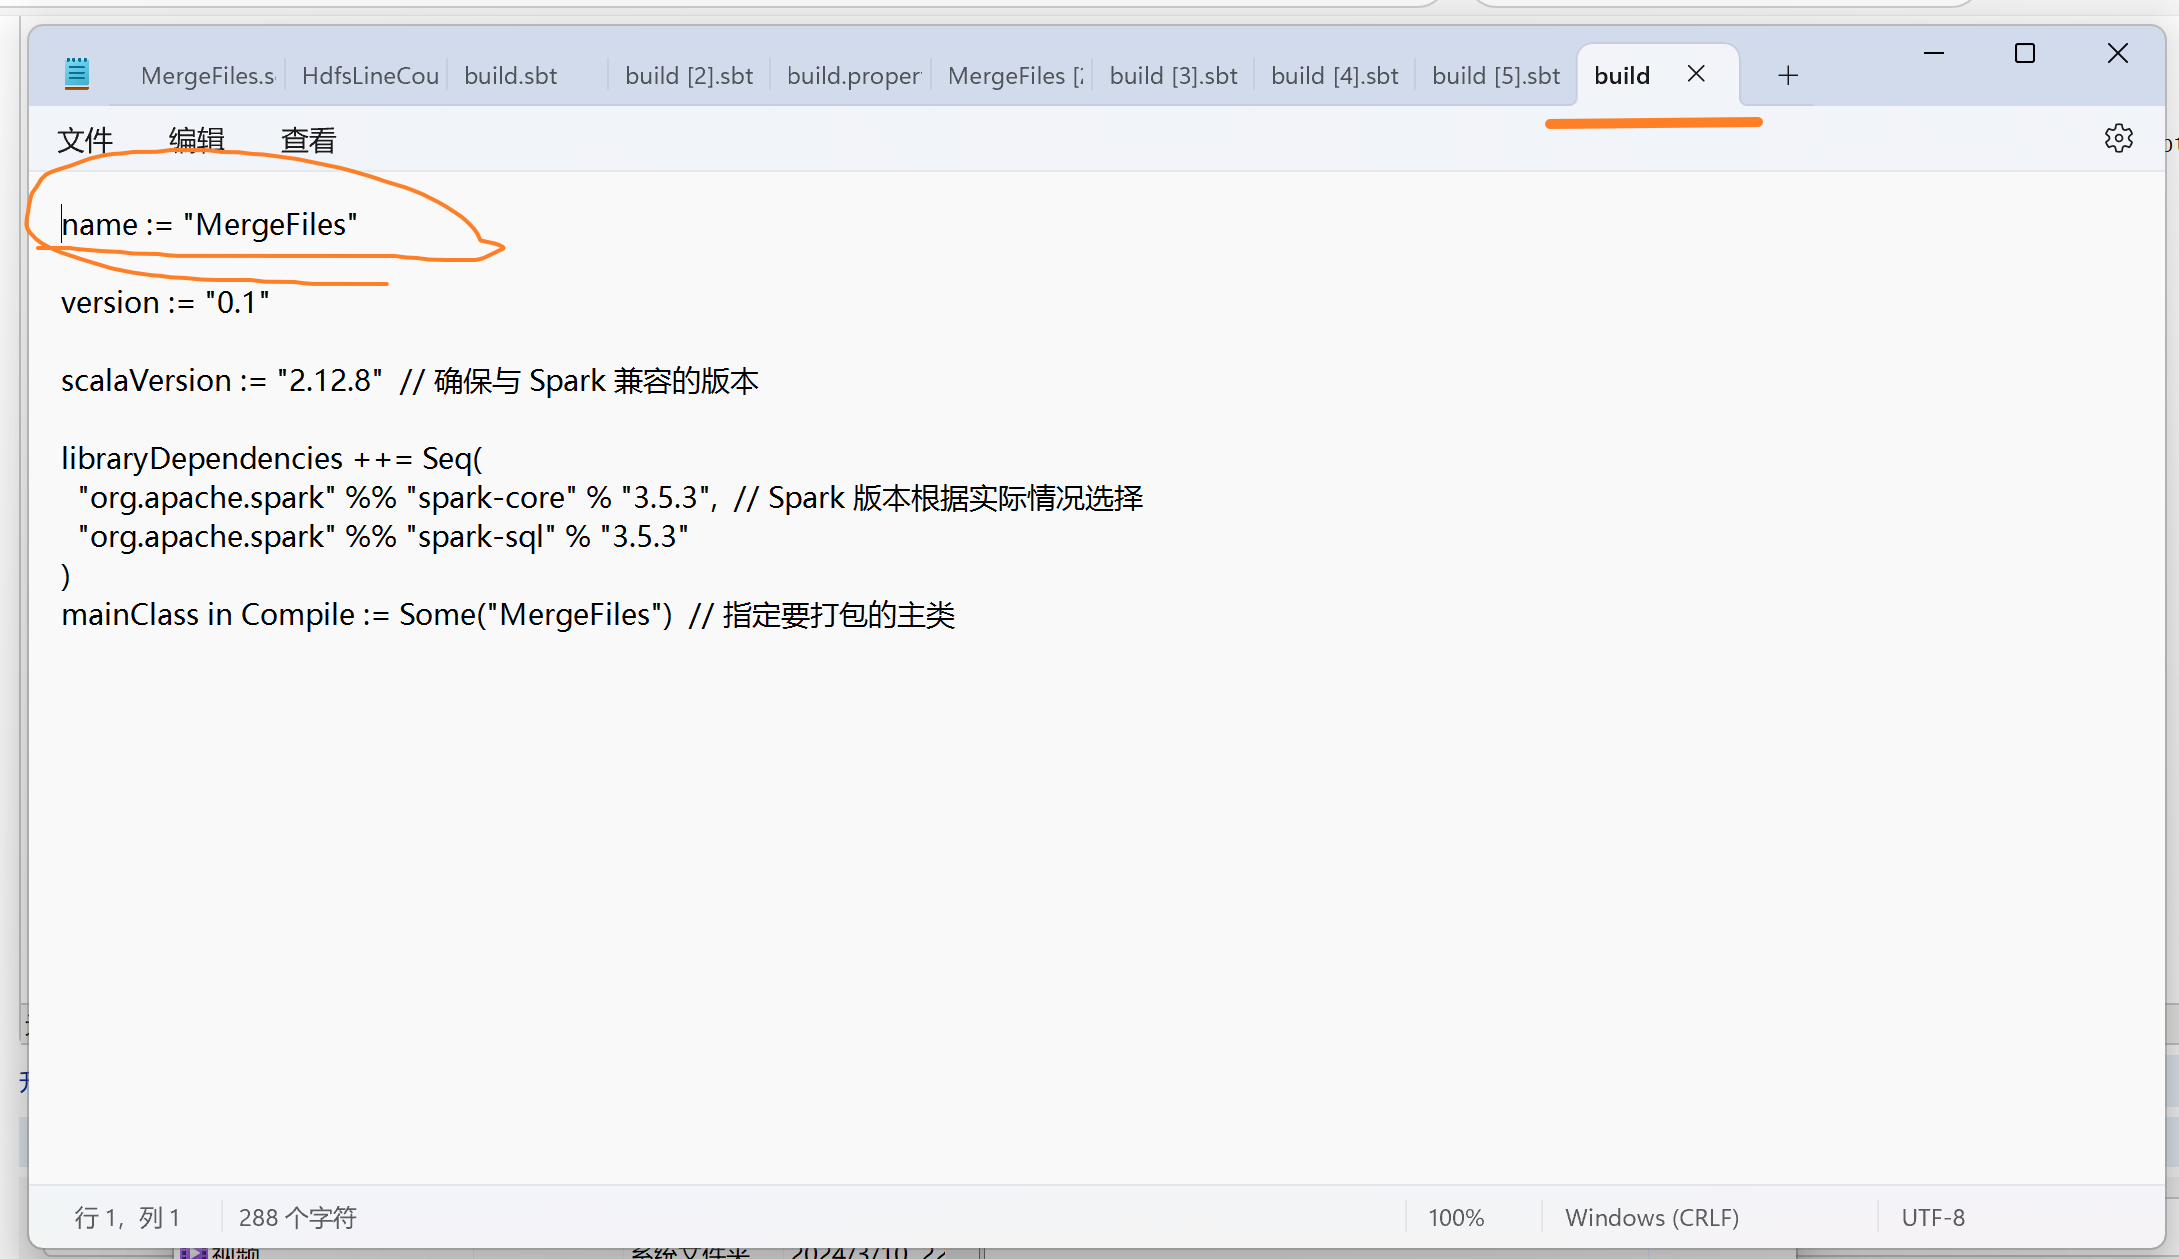
Task: Maximize the Notepad window
Action: click(x=2025, y=54)
